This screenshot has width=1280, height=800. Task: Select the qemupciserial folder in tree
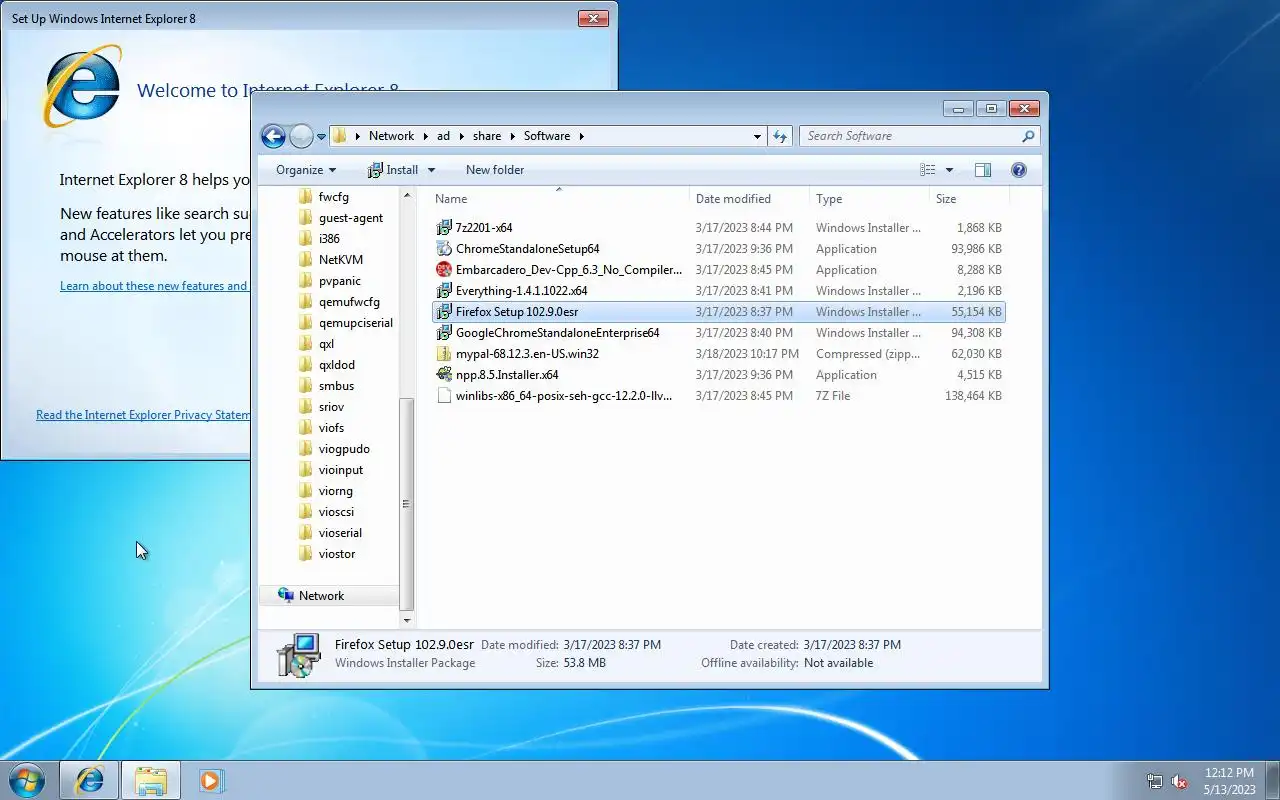[346, 323]
